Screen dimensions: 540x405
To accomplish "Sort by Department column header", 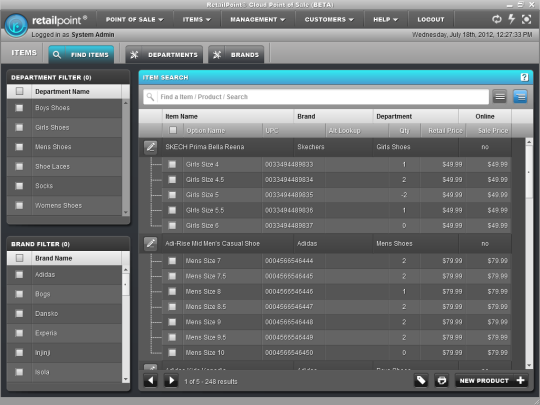I will coord(416,116).
